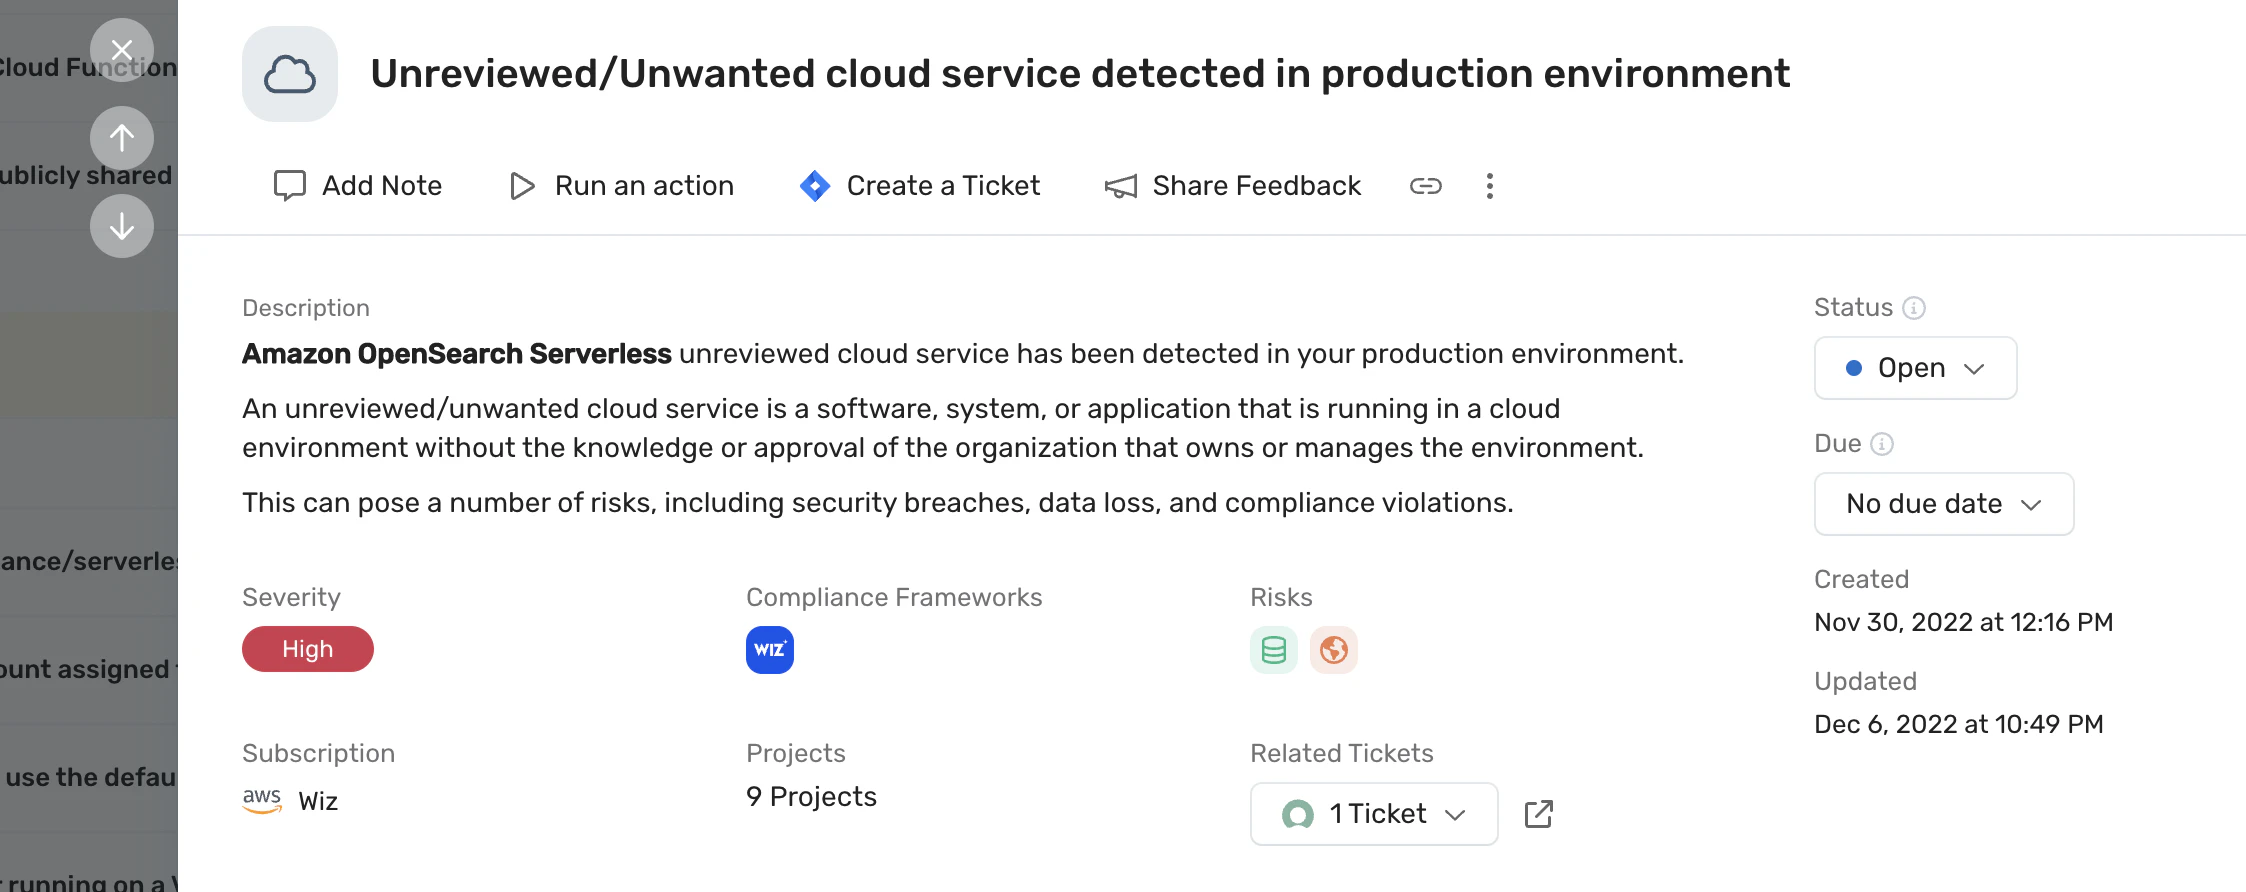Click the green database risk icon
The image size is (2246, 892).
[x=1273, y=650]
